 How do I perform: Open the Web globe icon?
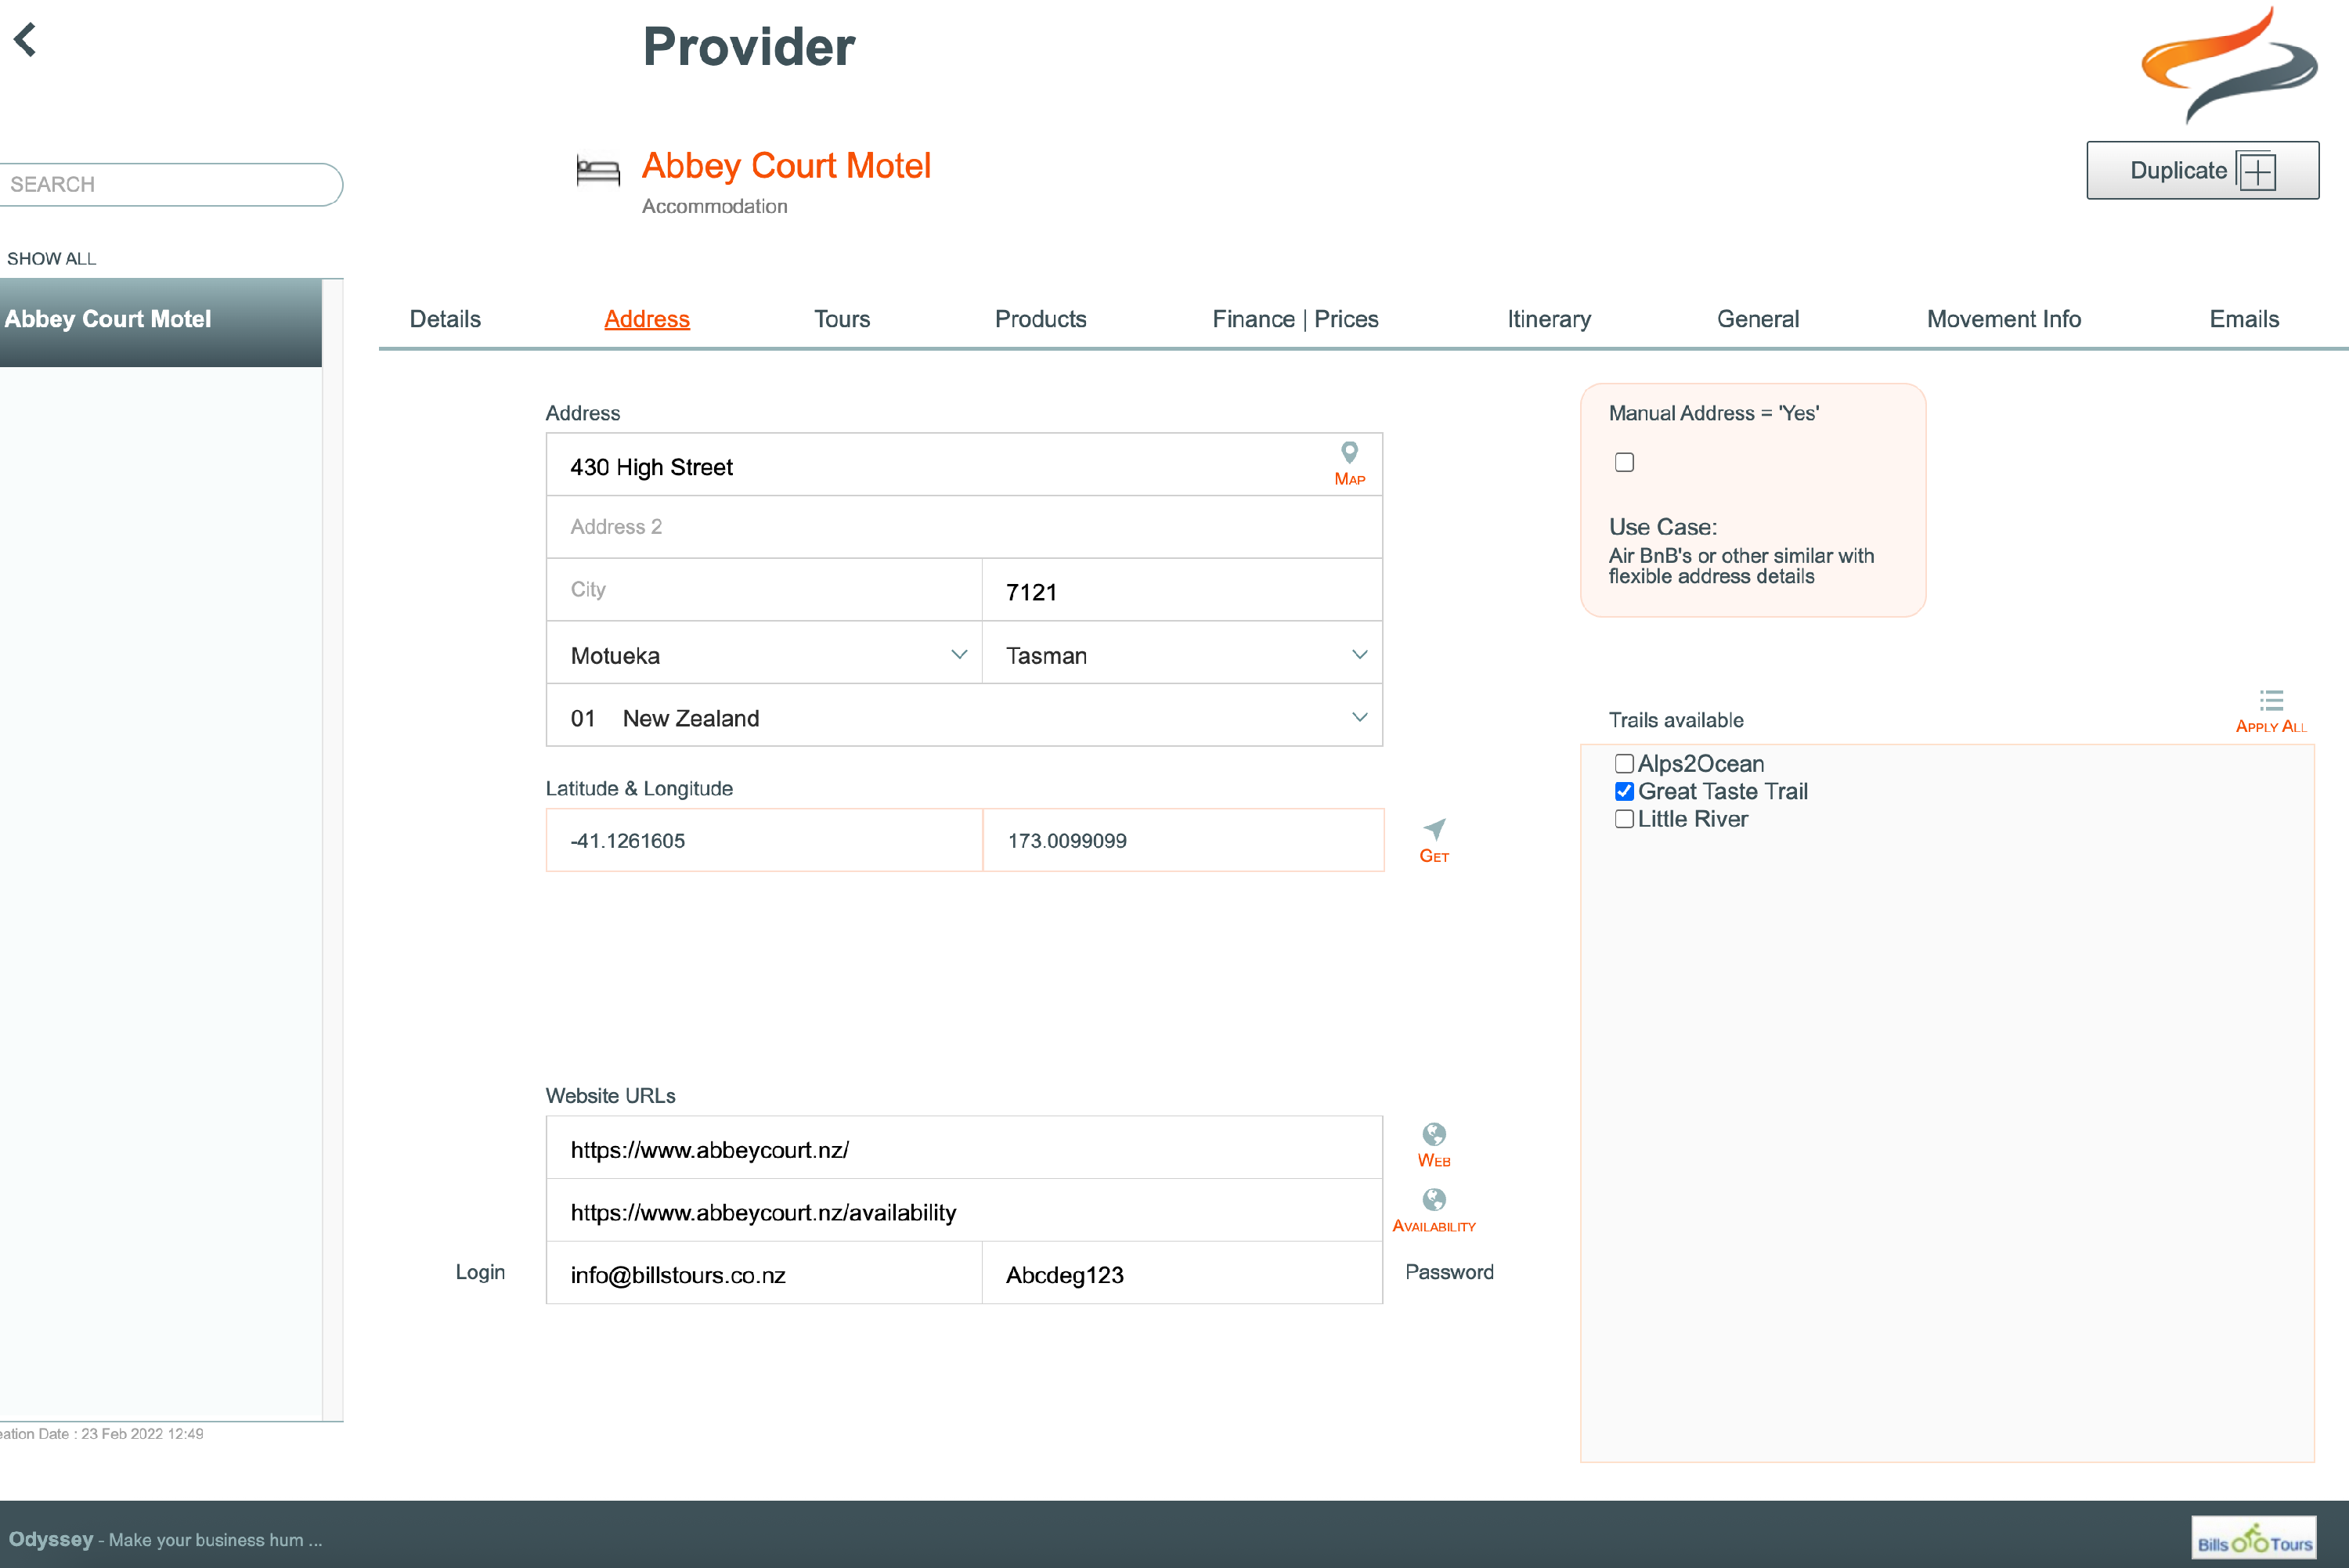point(1433,1135)
